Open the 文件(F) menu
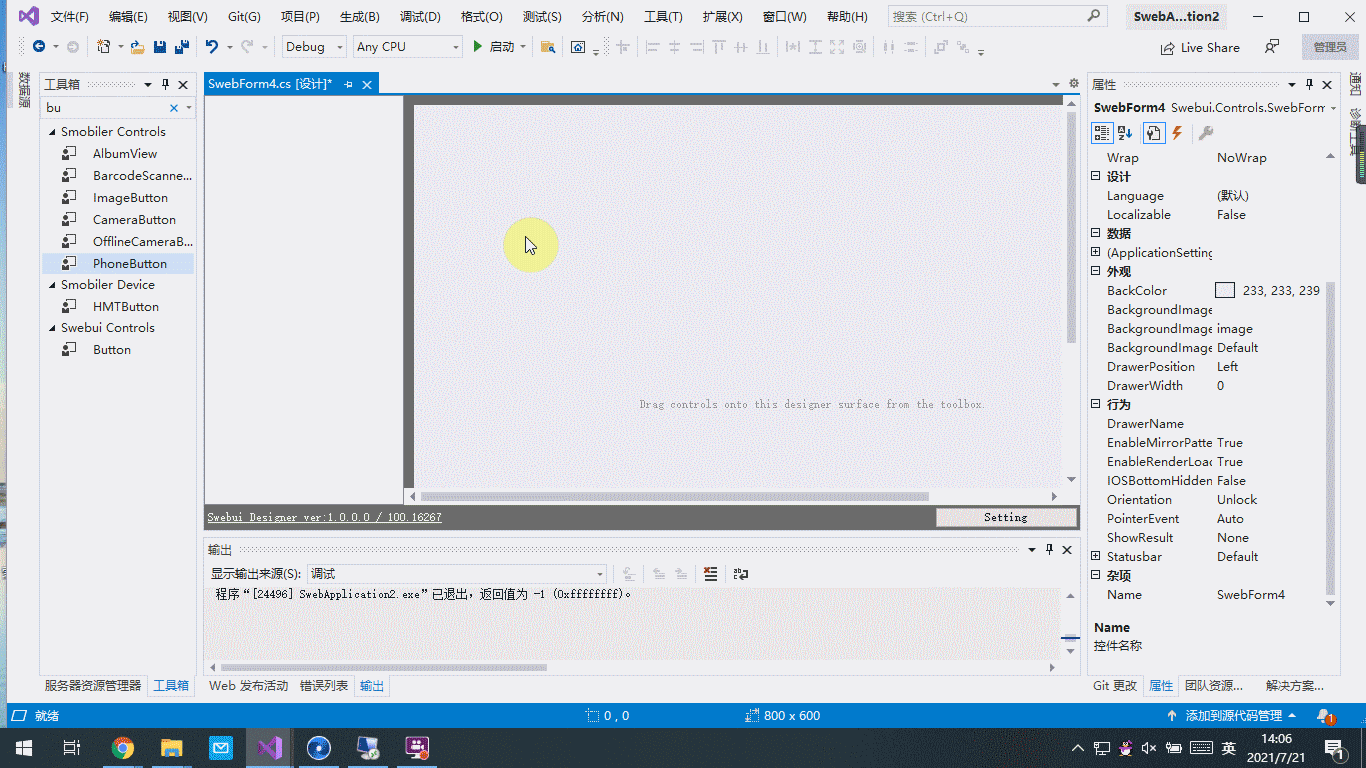The height and width of the screenshot is (768, 1366). coord(70,17)
